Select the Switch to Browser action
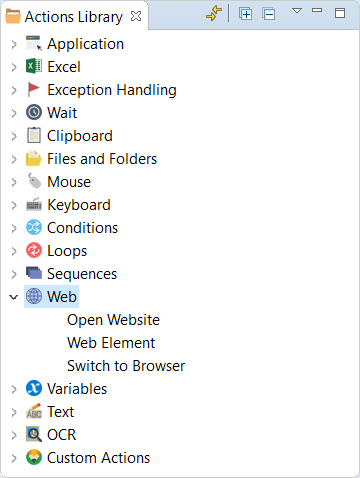 pyautogui.click(x=126, y=366)
